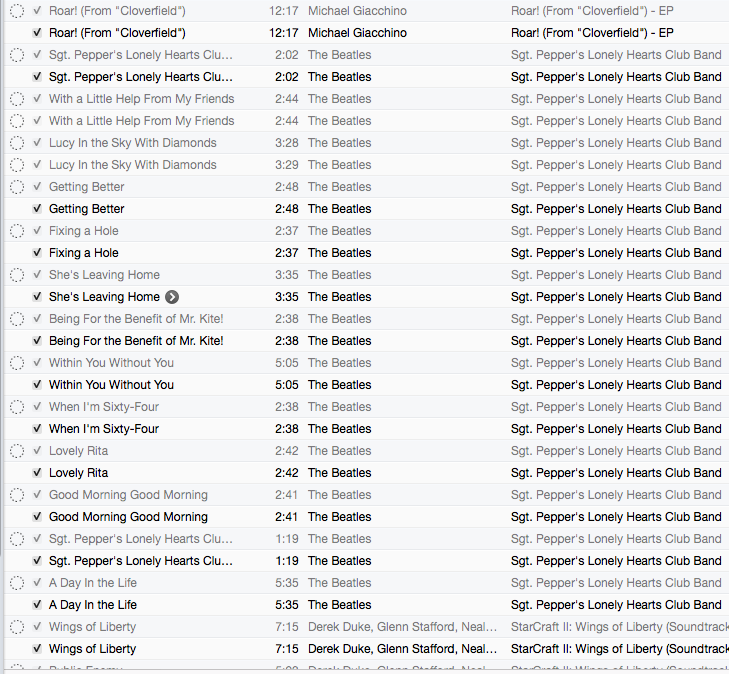The image size is (729, 674).
Task: Click dotted circle next to greyed 2:02 Sgt. Pepper's track
Action: [x=17, y=55]
